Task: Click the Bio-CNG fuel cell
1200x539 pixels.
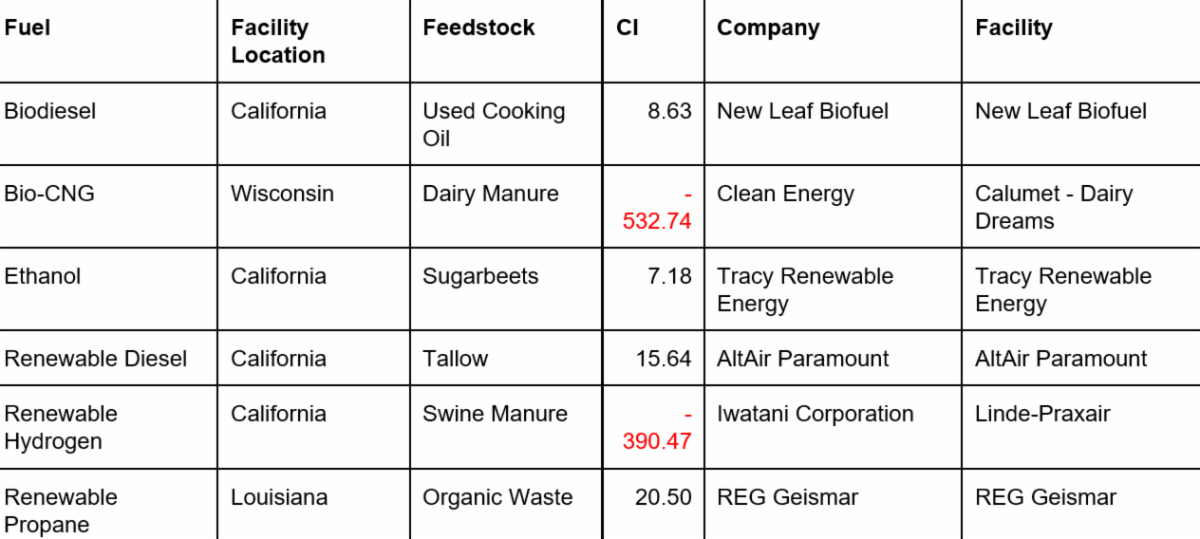Action: (x=49, y=194)
